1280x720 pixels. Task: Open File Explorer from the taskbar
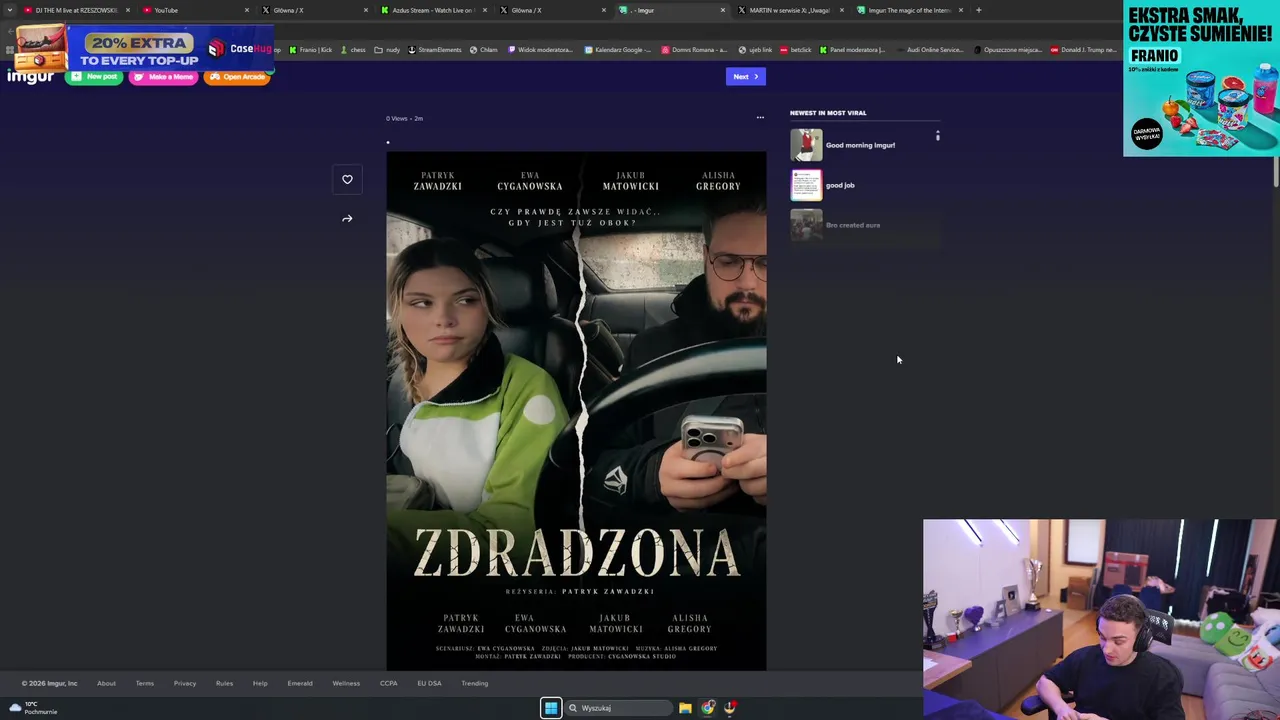(x=685, y=708)
